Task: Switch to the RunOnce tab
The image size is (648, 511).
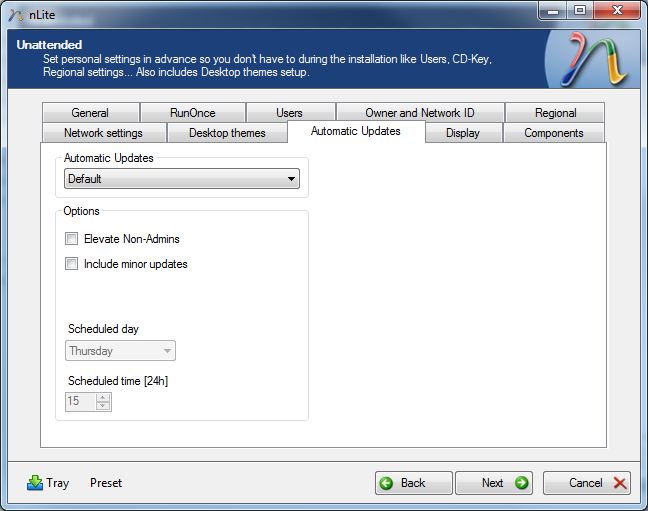Action: [x=193, y=113]
